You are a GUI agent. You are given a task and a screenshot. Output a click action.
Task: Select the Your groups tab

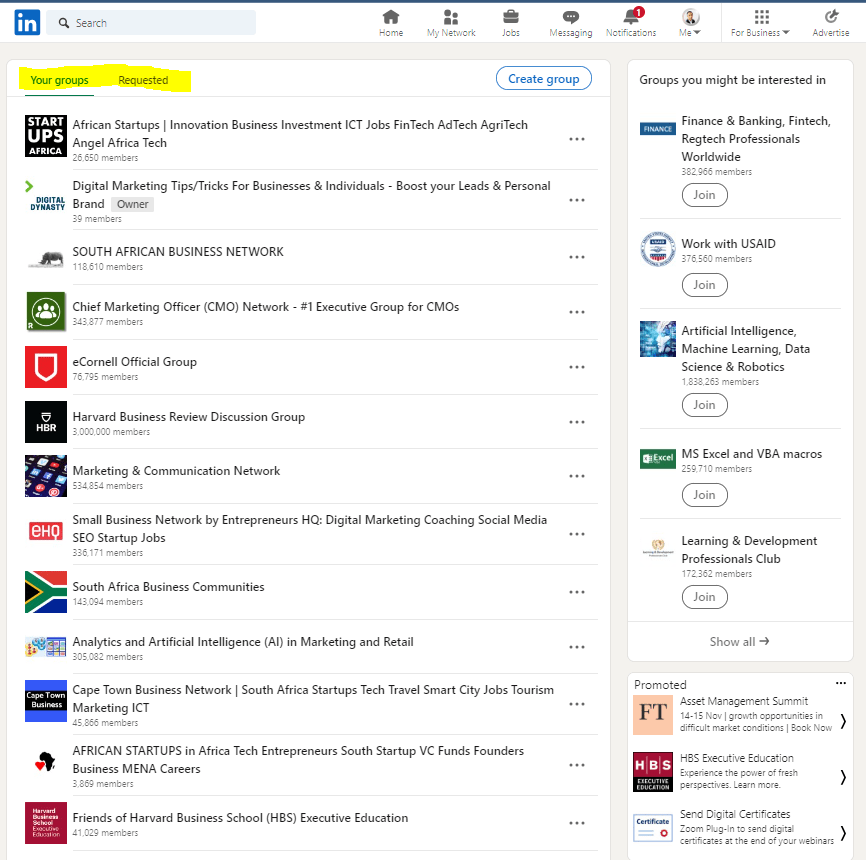(x=58, y=80)
